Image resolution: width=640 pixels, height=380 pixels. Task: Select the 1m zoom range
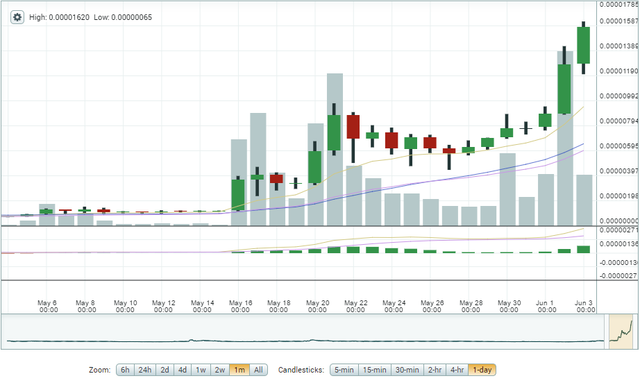(x=239, y=370)
